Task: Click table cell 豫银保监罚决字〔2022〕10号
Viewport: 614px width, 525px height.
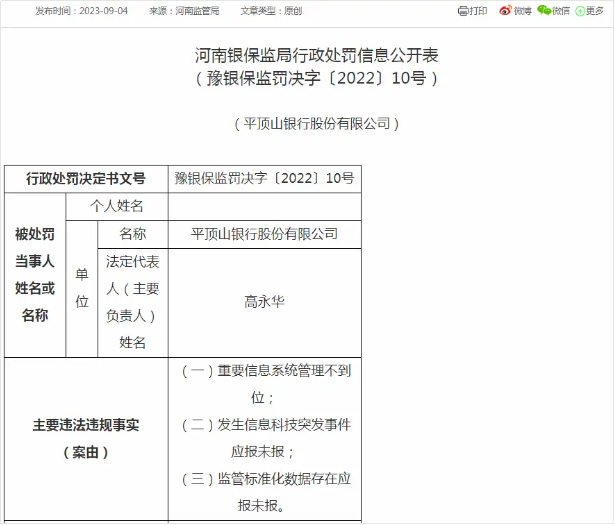Action: (x=265, y=179)
